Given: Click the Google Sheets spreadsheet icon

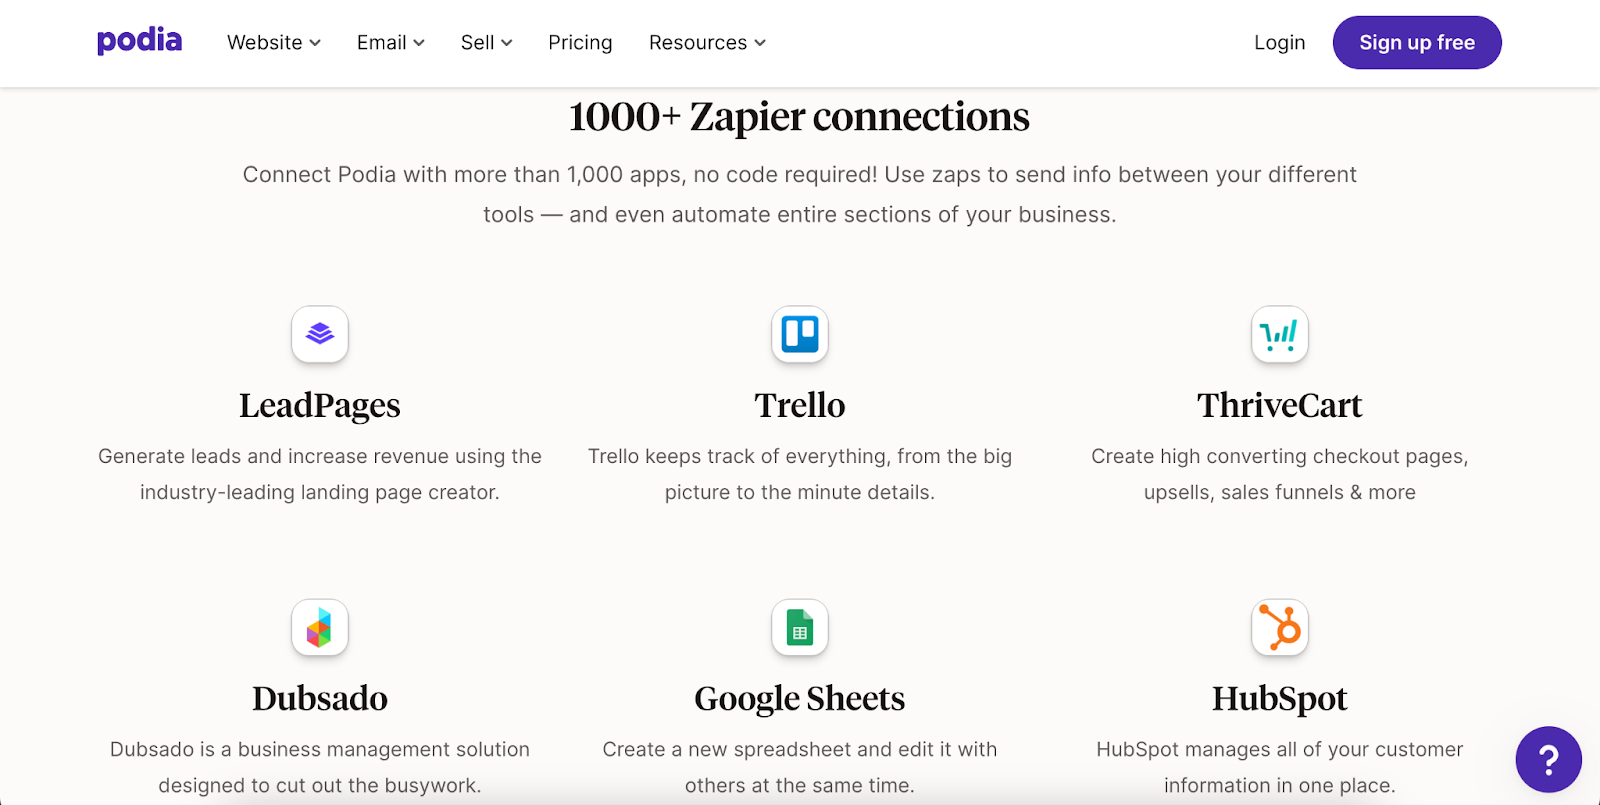Looking at the screenshot, I should point(799,628).
